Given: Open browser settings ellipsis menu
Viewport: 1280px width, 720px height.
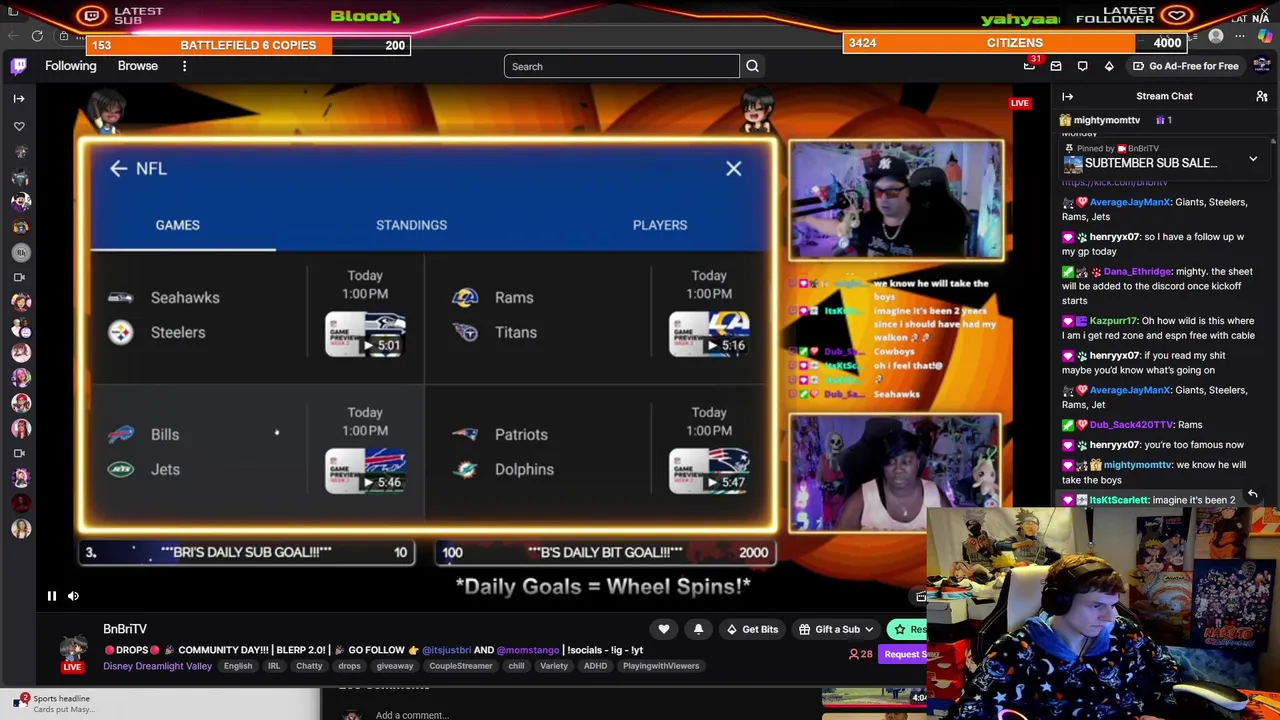Looking at the screenshot, I should pyautogui.click(x=1240, y=36).
